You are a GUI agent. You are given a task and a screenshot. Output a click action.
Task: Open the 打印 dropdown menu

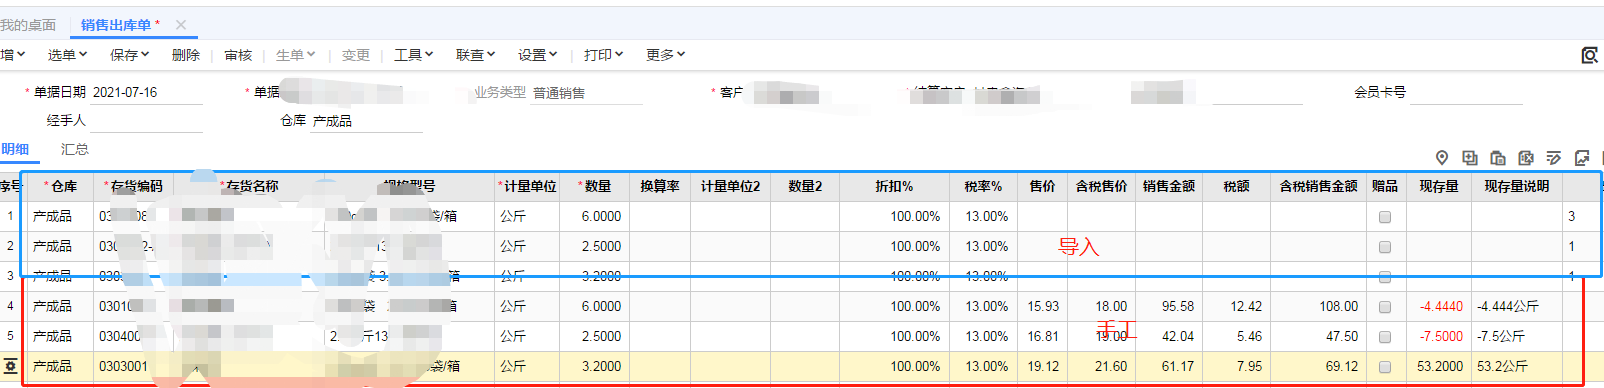pyautogui.click(x=603, y=55)
